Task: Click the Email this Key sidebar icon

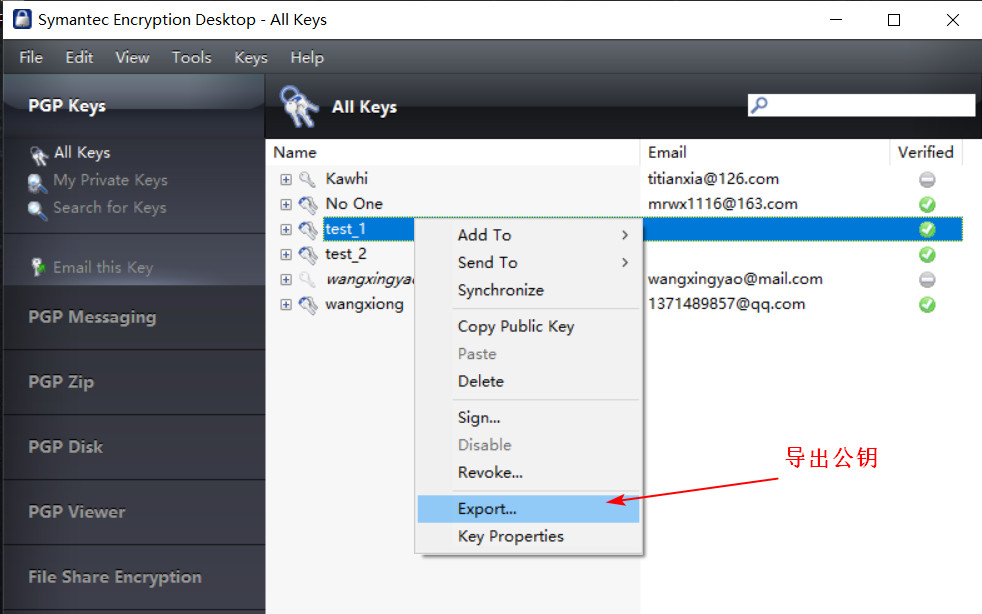Action: [x=38, y=267]
